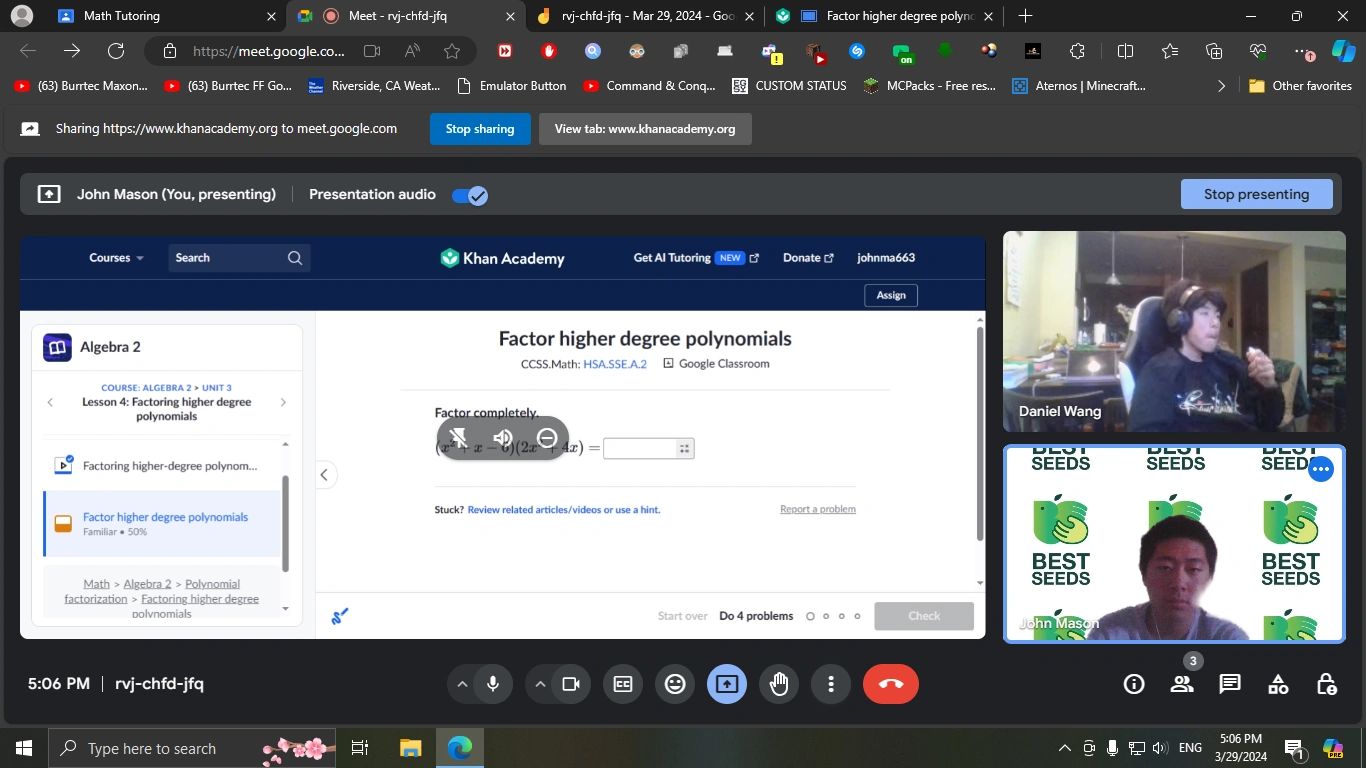Mute the microphone in Meet
Screen dimensions: 1366x768
(x=492, y=684)
